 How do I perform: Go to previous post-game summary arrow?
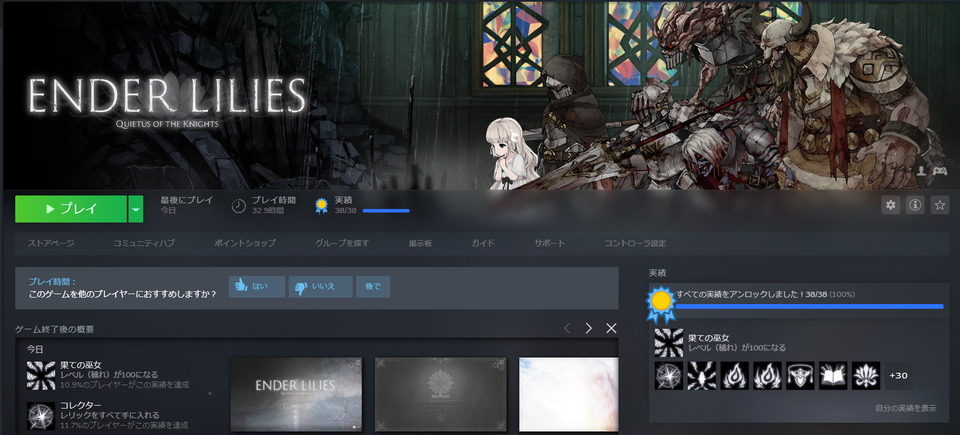(567, 328)
